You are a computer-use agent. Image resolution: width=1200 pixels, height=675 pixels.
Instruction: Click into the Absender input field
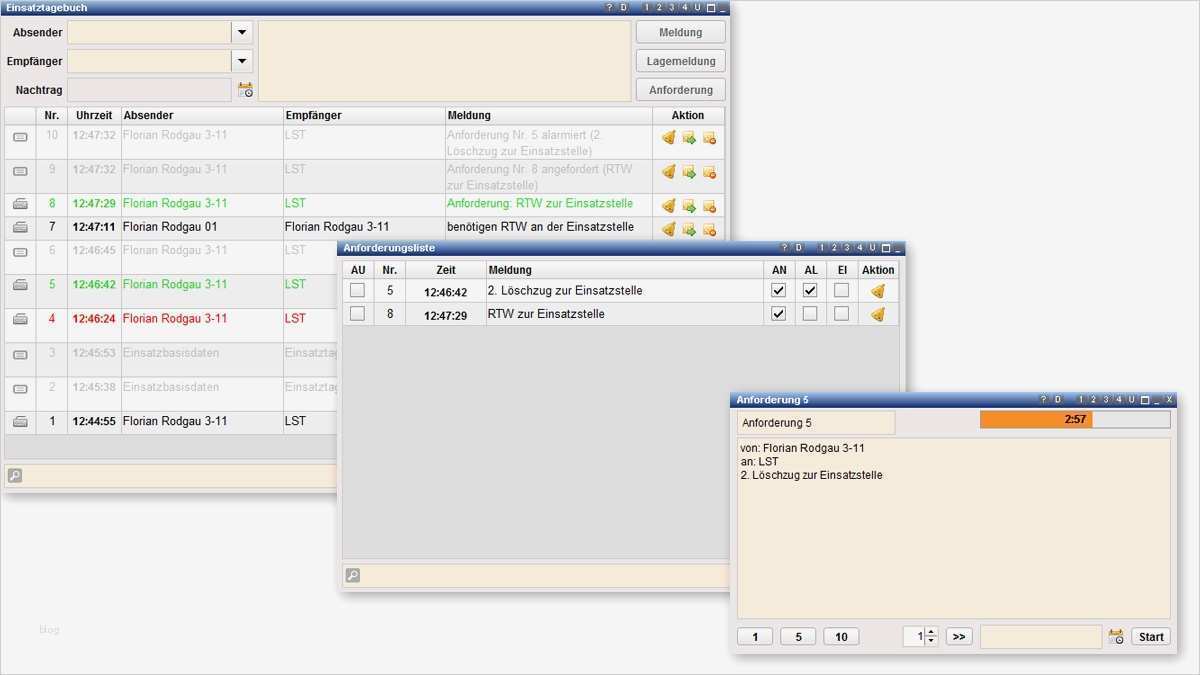[149, 33]
